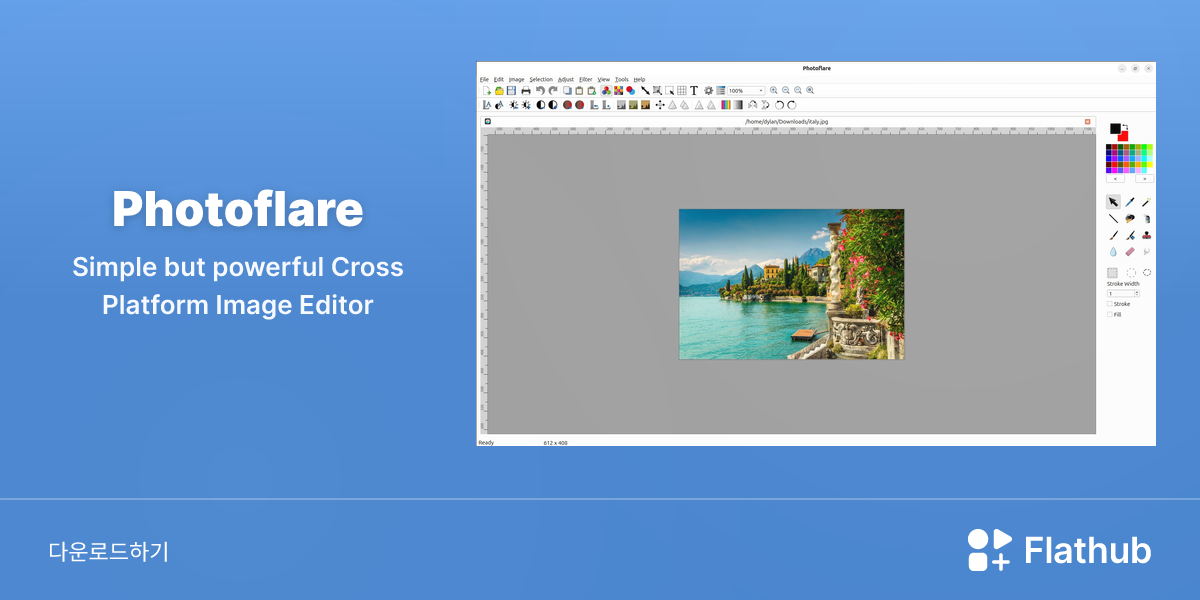Viewport: 1200px width, 600px height.
Task: Enable the Fill checkbox
Action: (x=1110, y=314)
